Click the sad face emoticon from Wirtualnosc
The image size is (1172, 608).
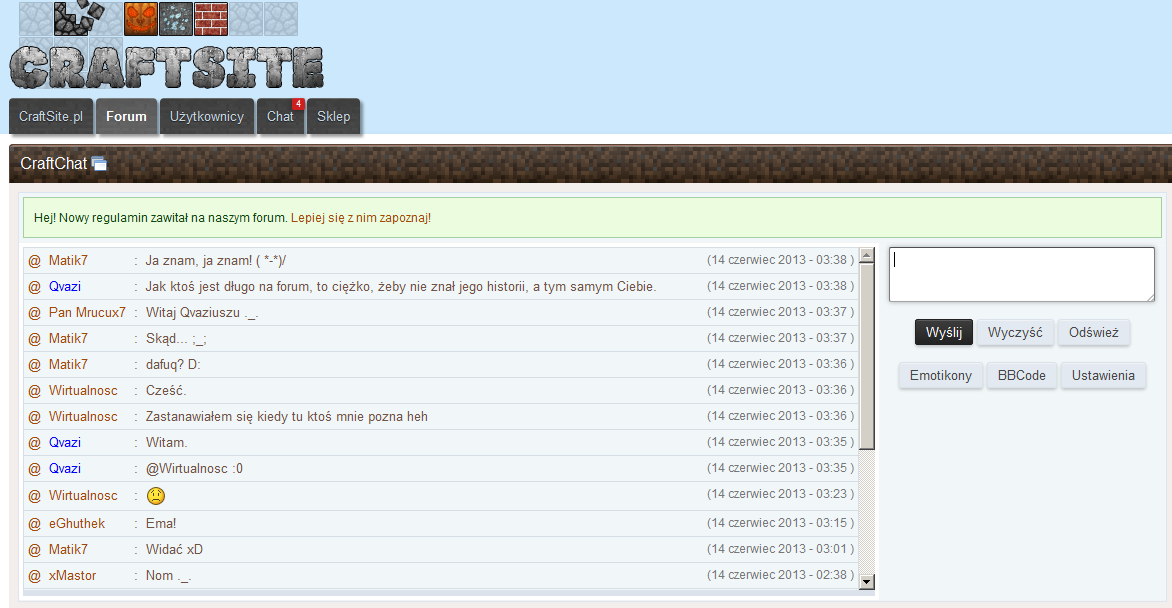[155, 496]
